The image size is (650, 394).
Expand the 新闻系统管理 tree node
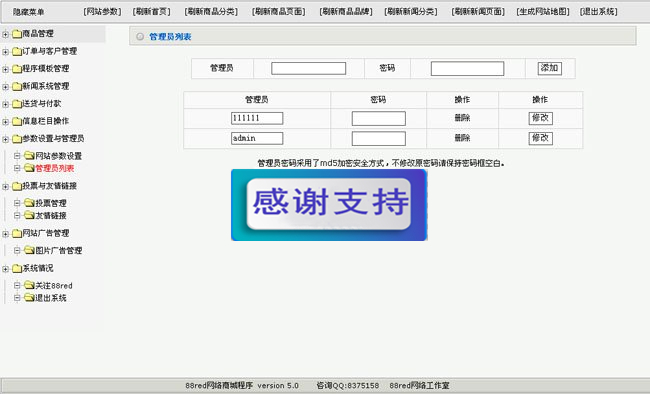pos(5,87)
